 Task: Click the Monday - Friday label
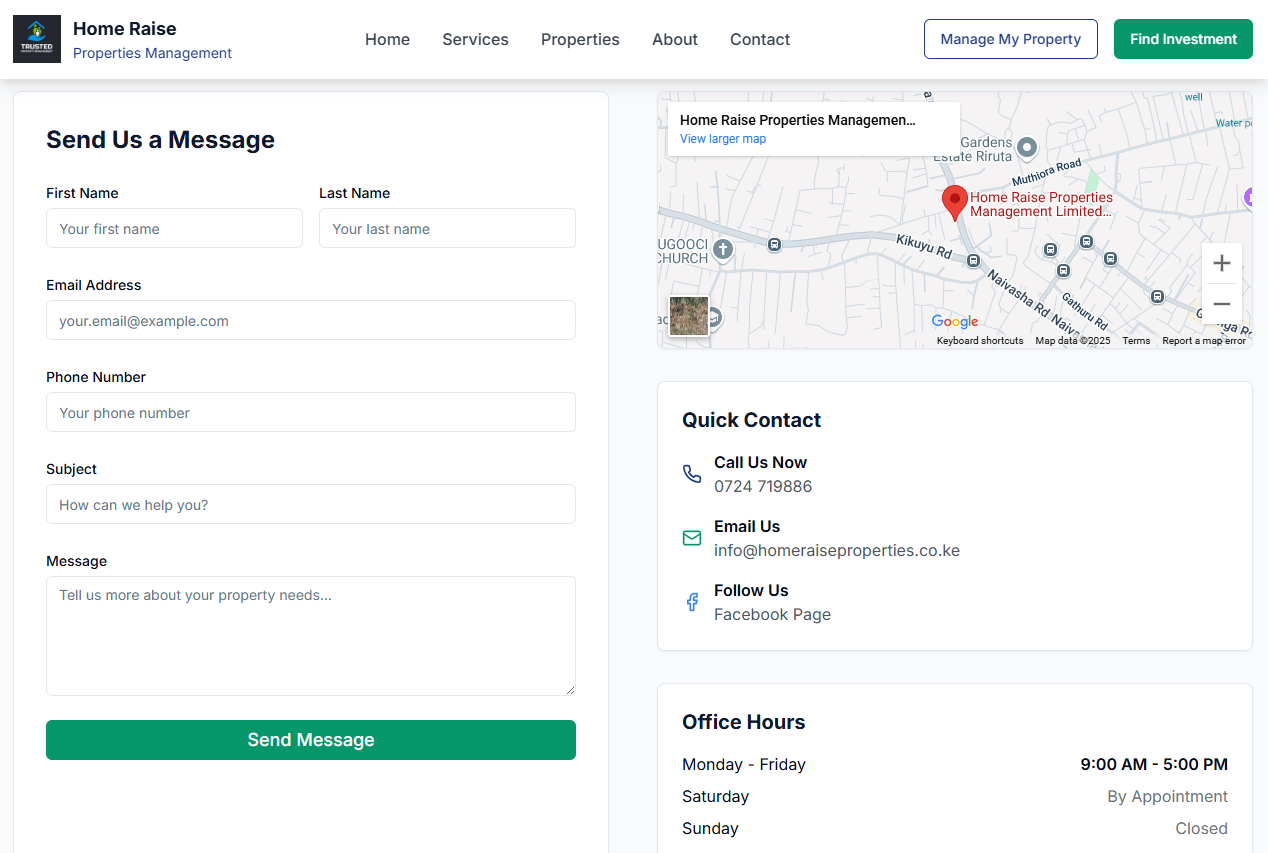click(744, 764)
